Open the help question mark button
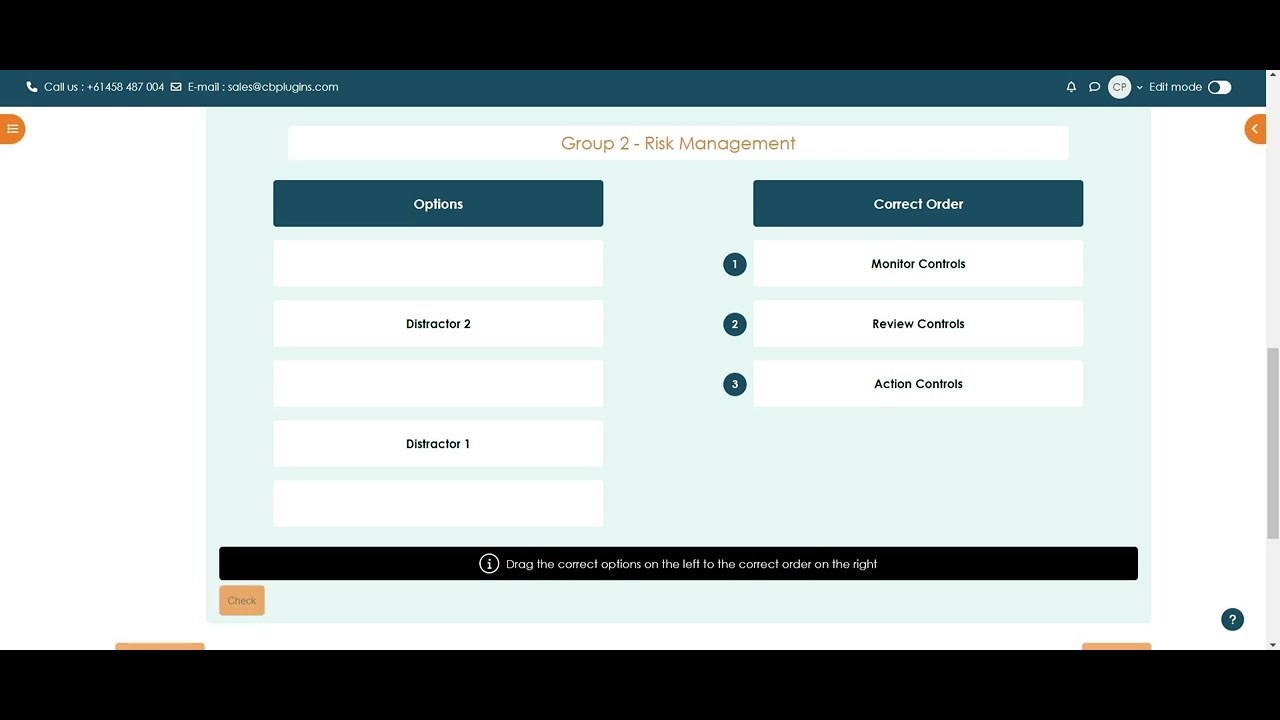The width and height of the screenshot is (1280, 720). pyautogui.click(x=1232, y=620)
